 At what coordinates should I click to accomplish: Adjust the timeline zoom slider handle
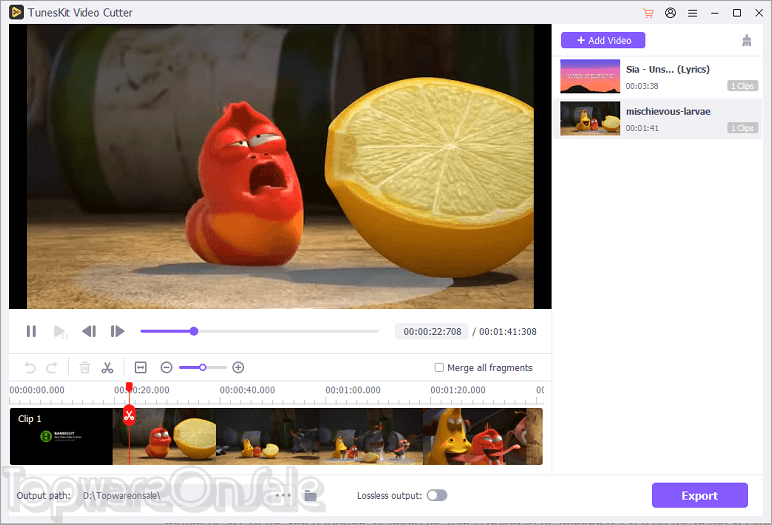[x=202, y=367]
